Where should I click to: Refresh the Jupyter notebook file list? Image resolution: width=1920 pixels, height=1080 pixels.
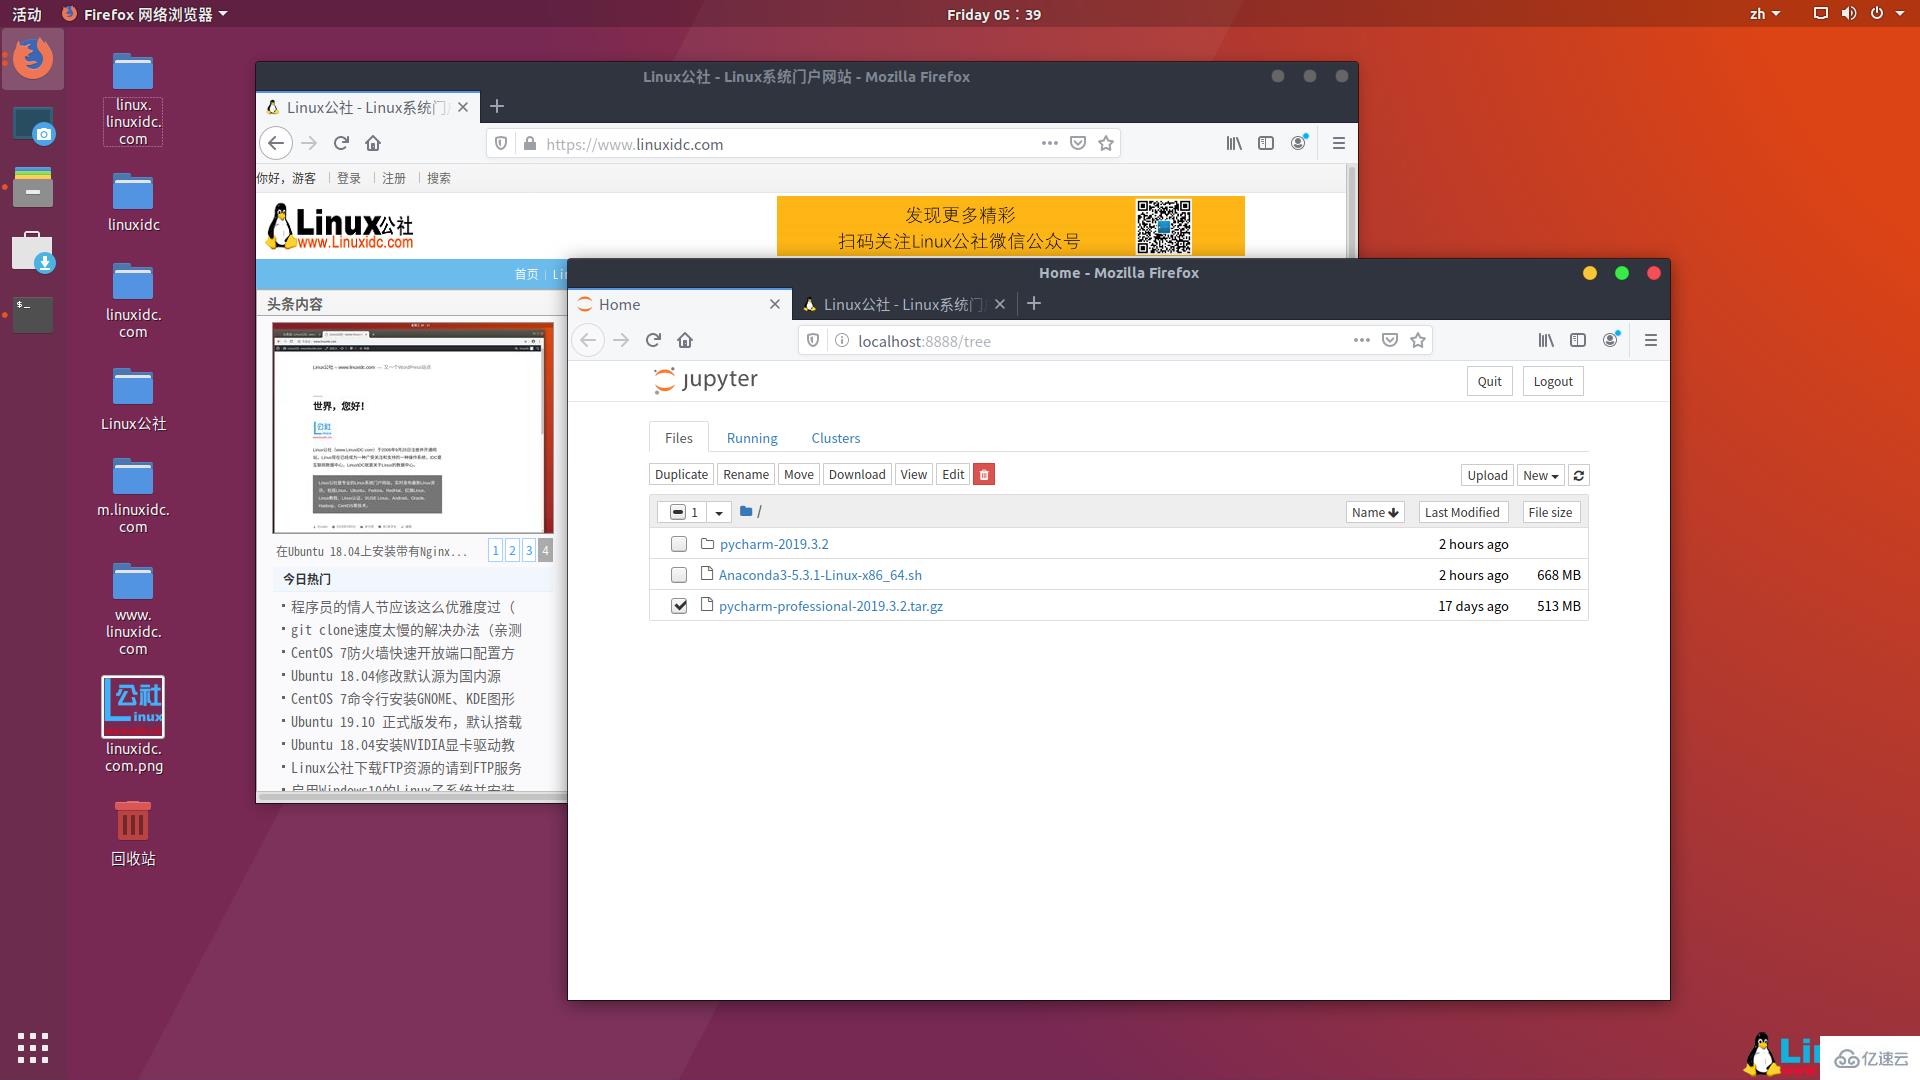[x=1578, y=476]
